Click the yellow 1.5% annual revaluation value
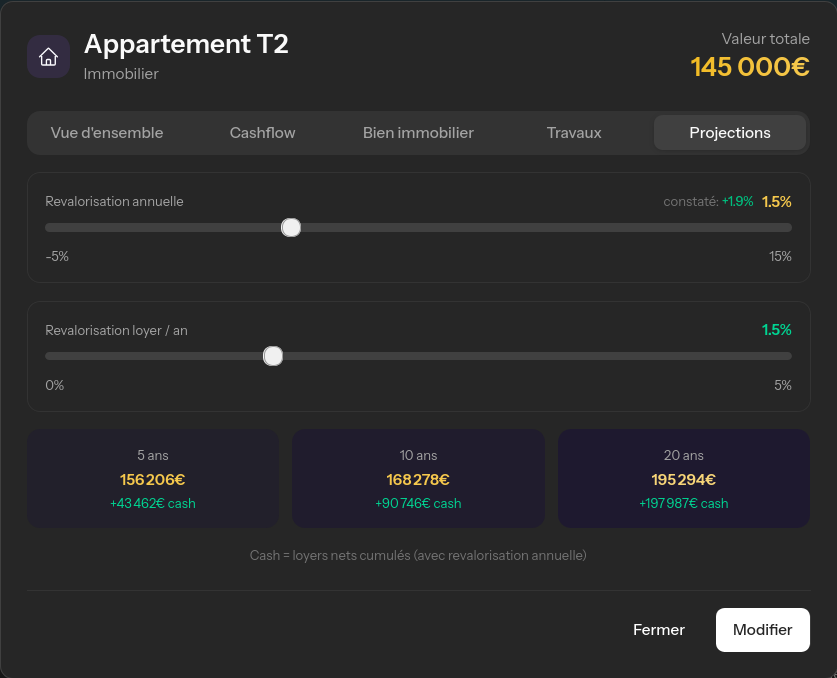837x678 pixels. [x=777, y=201]
